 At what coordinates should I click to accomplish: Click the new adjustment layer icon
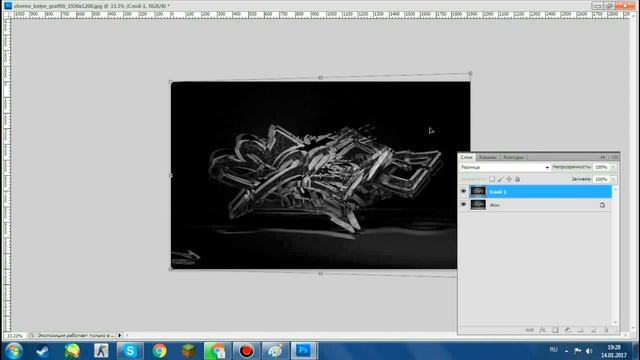click(x=568, y=330)
